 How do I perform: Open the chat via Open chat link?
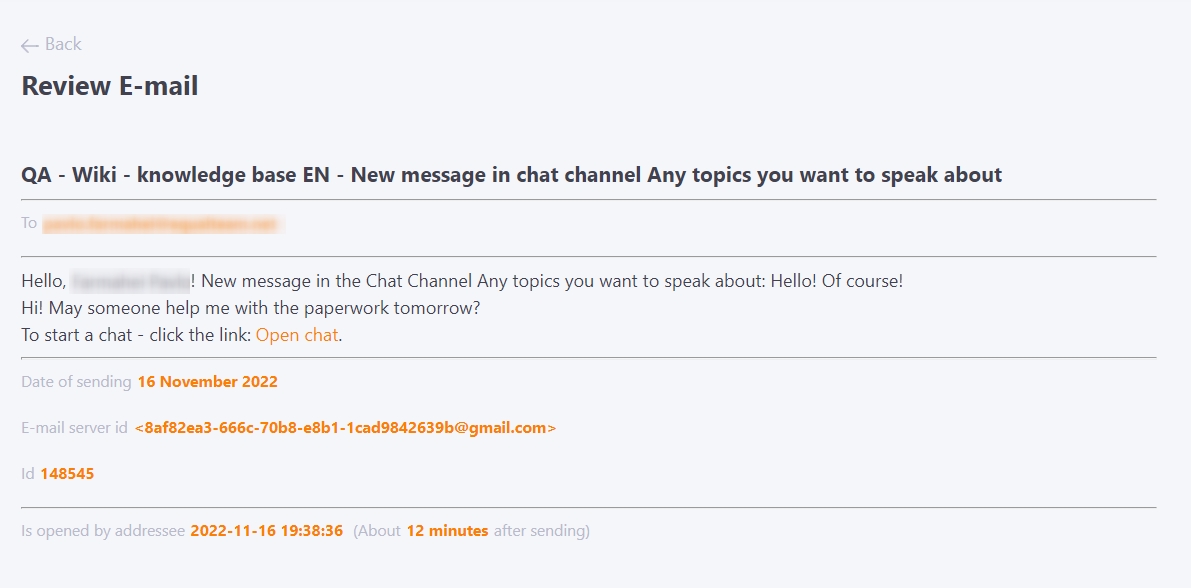tap(297, 335)
